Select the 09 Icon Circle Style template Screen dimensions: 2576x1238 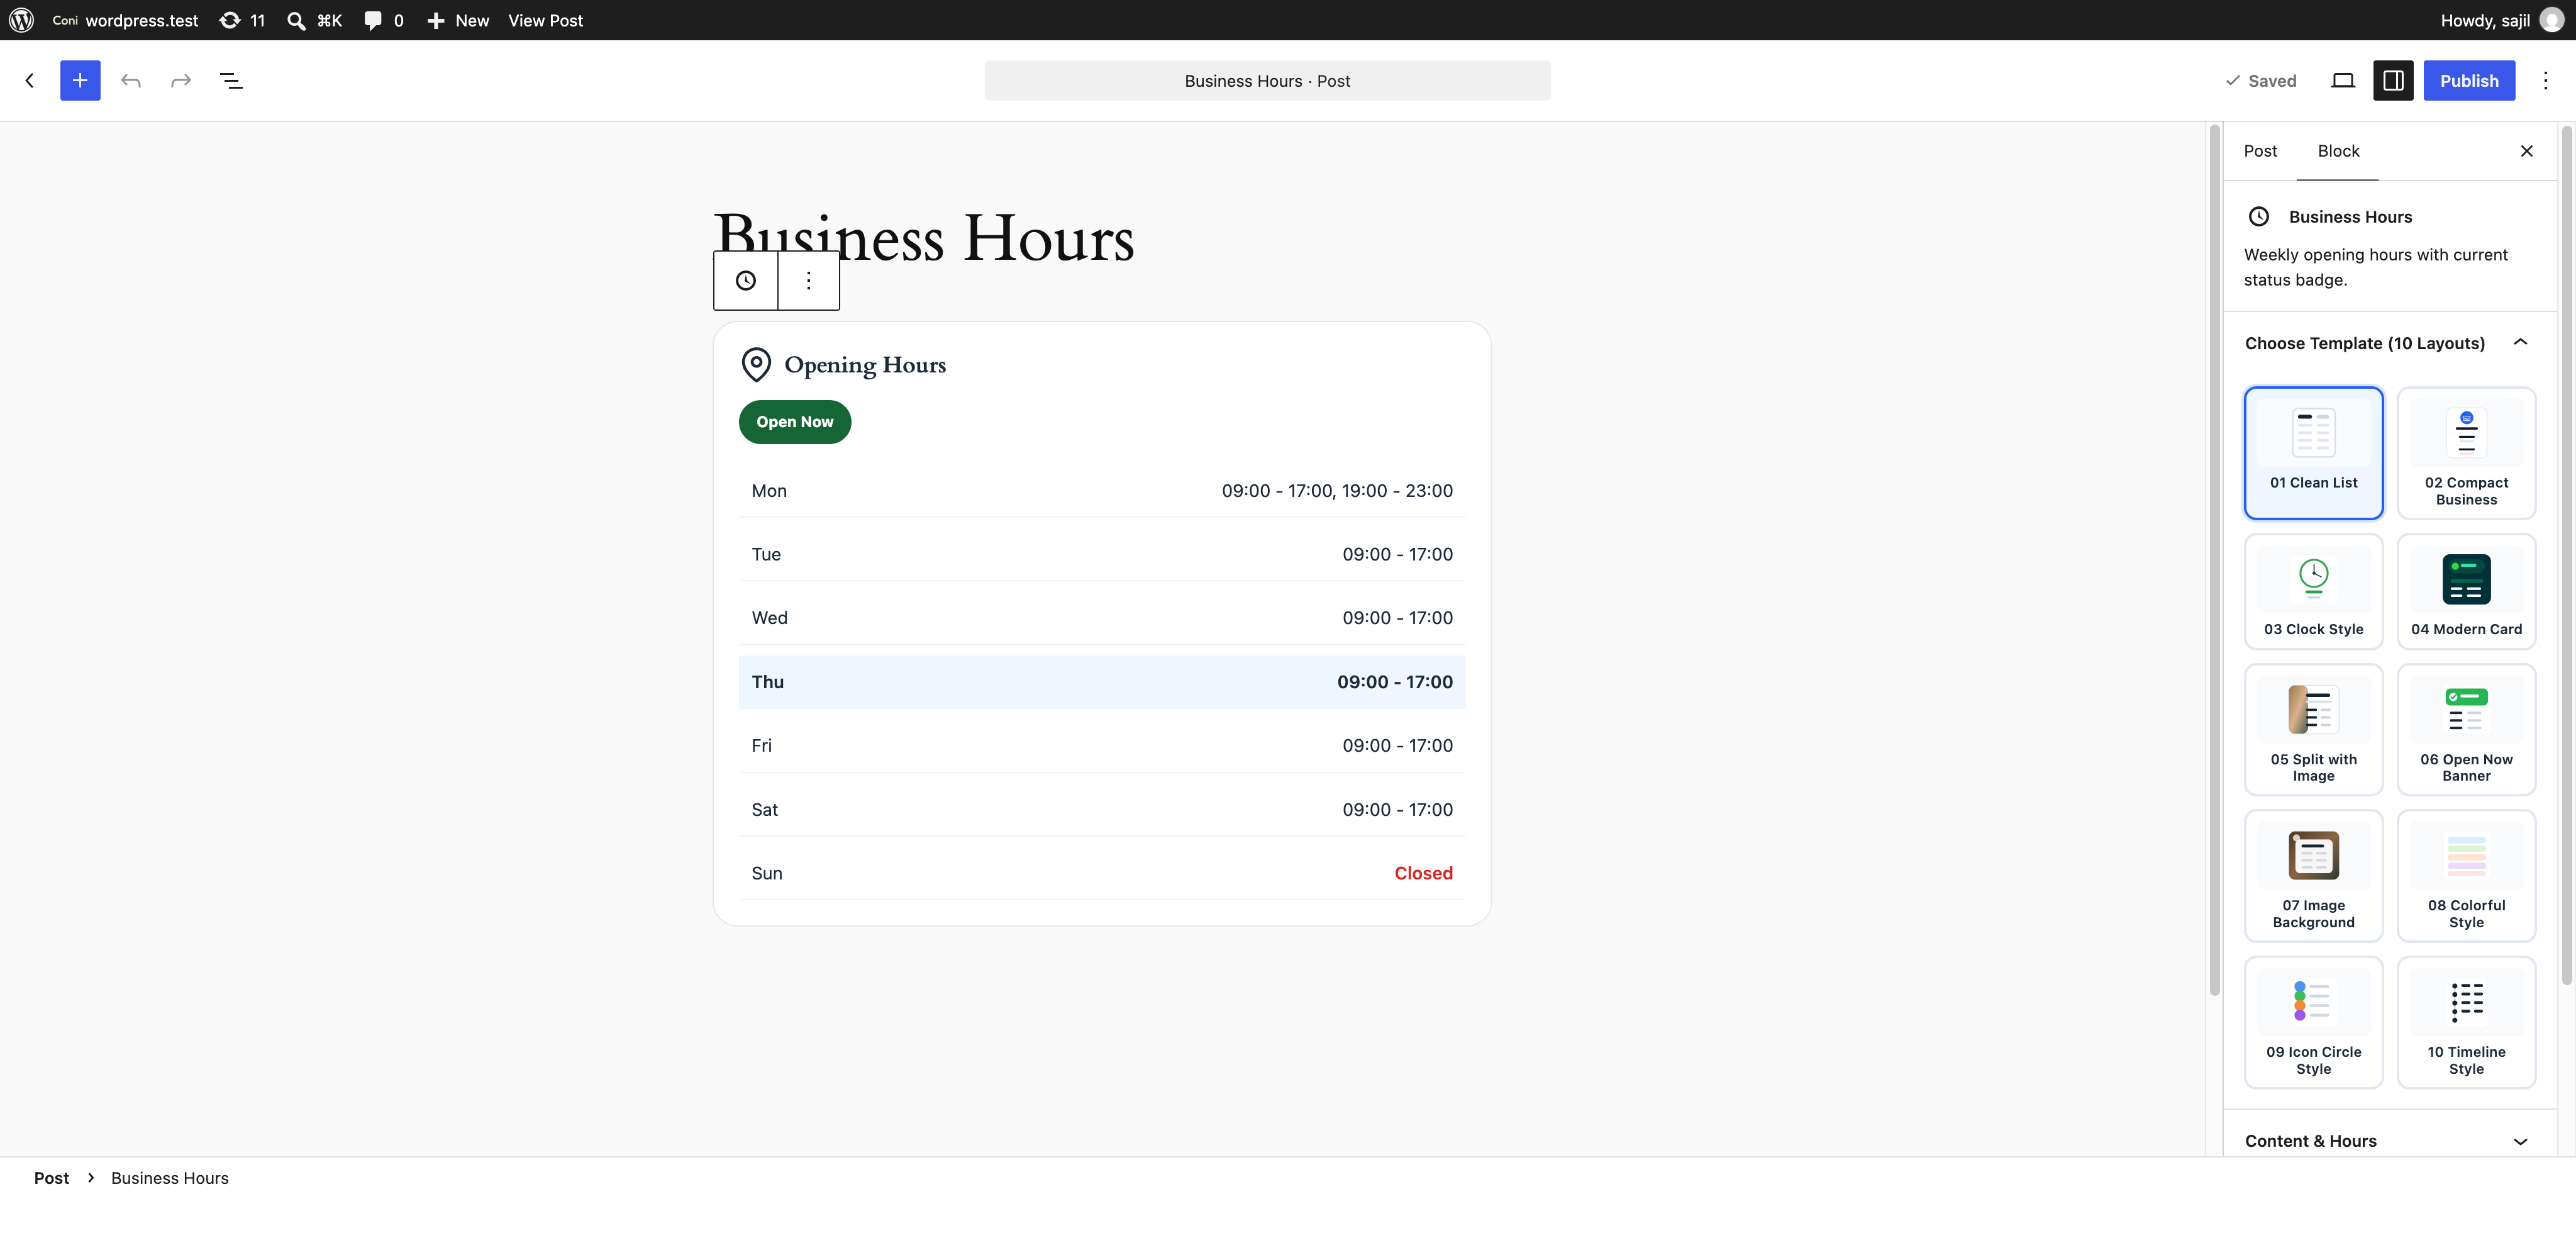point(2314,1022)
